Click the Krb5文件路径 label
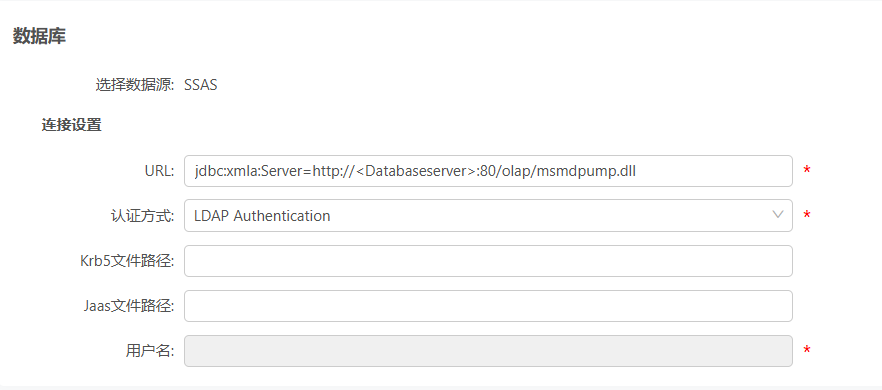The width and height of the screenshot is (882, 390). point(127,261)
